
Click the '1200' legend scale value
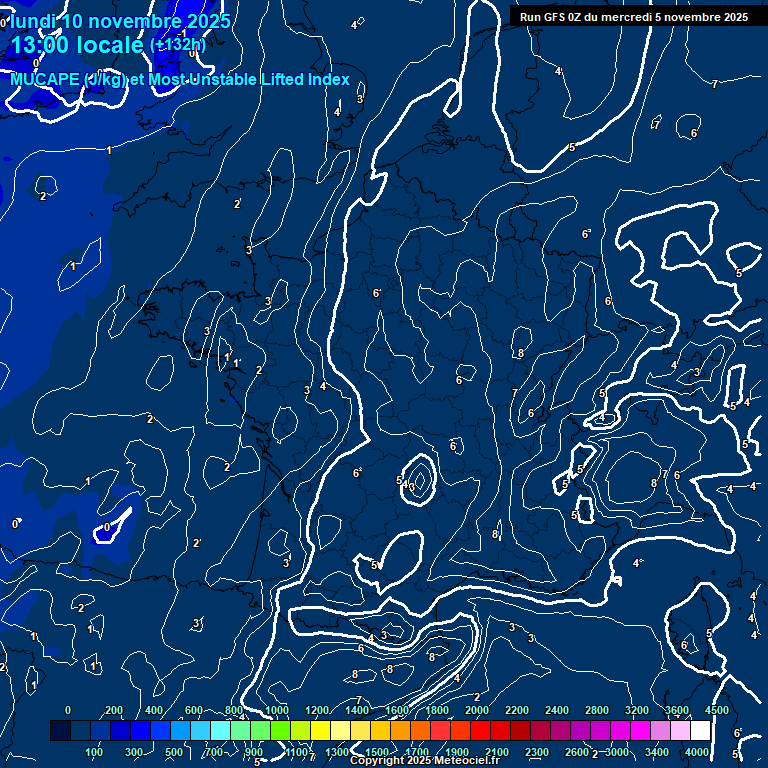pos(317,710)
